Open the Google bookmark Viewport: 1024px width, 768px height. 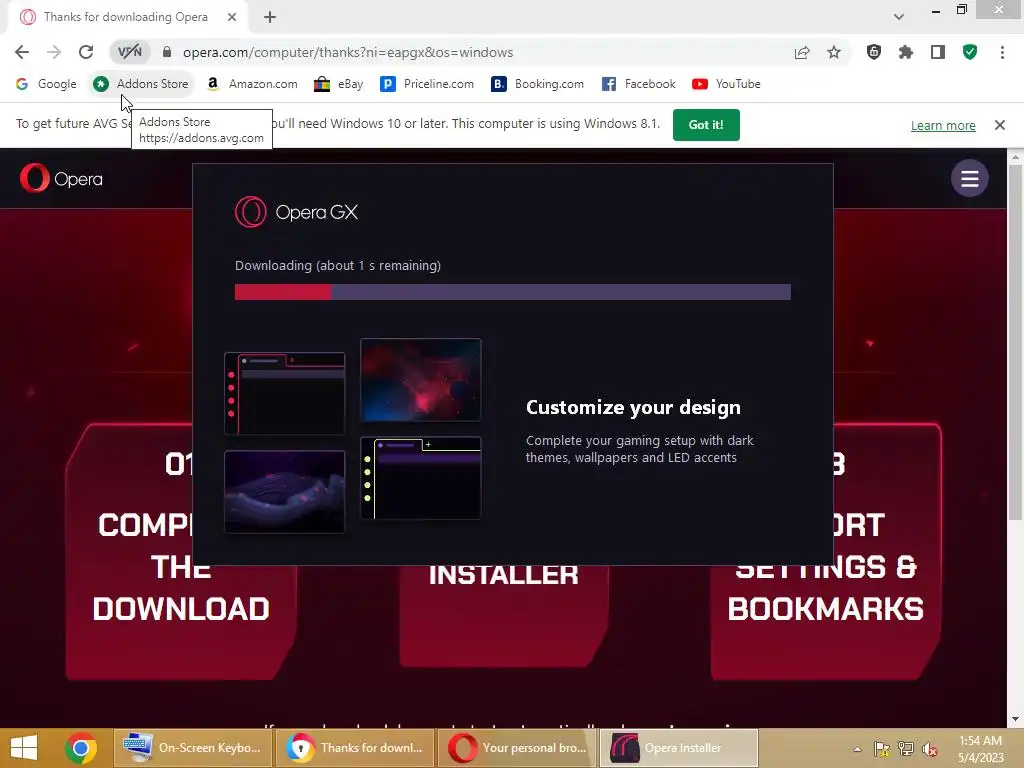pyautogui.click(x=46, y=84)
